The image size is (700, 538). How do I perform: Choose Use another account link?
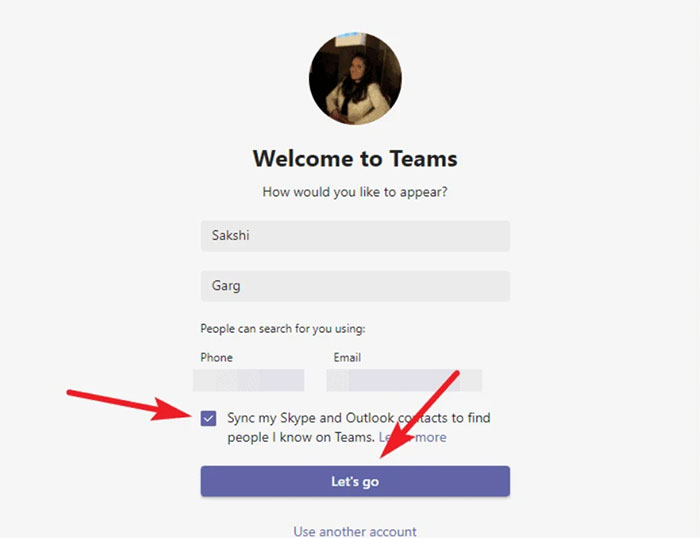pyautogui.click(x=355, y=531)
